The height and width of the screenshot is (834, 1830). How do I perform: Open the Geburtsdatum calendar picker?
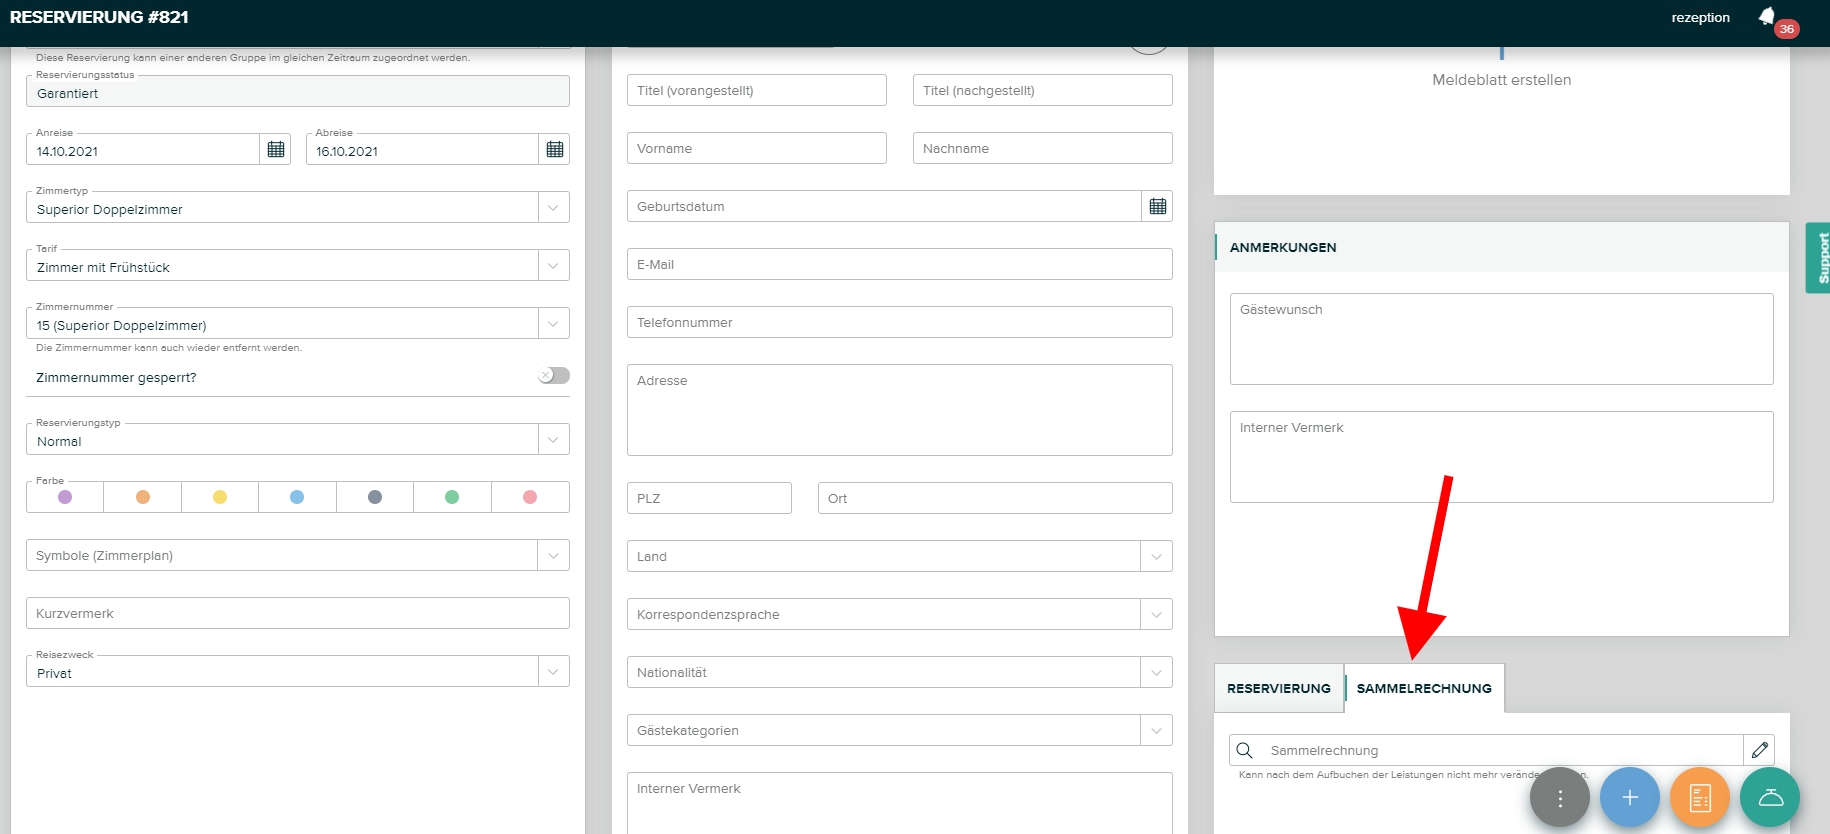pyautogui.click(x=1157, y=207)
